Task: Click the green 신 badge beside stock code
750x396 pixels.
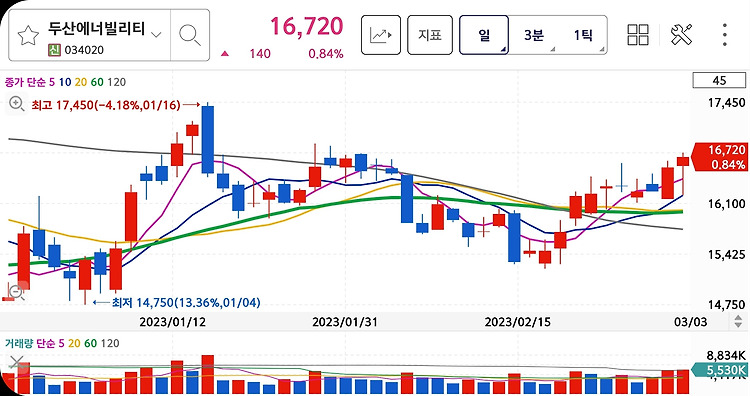Action: (54, 50)
